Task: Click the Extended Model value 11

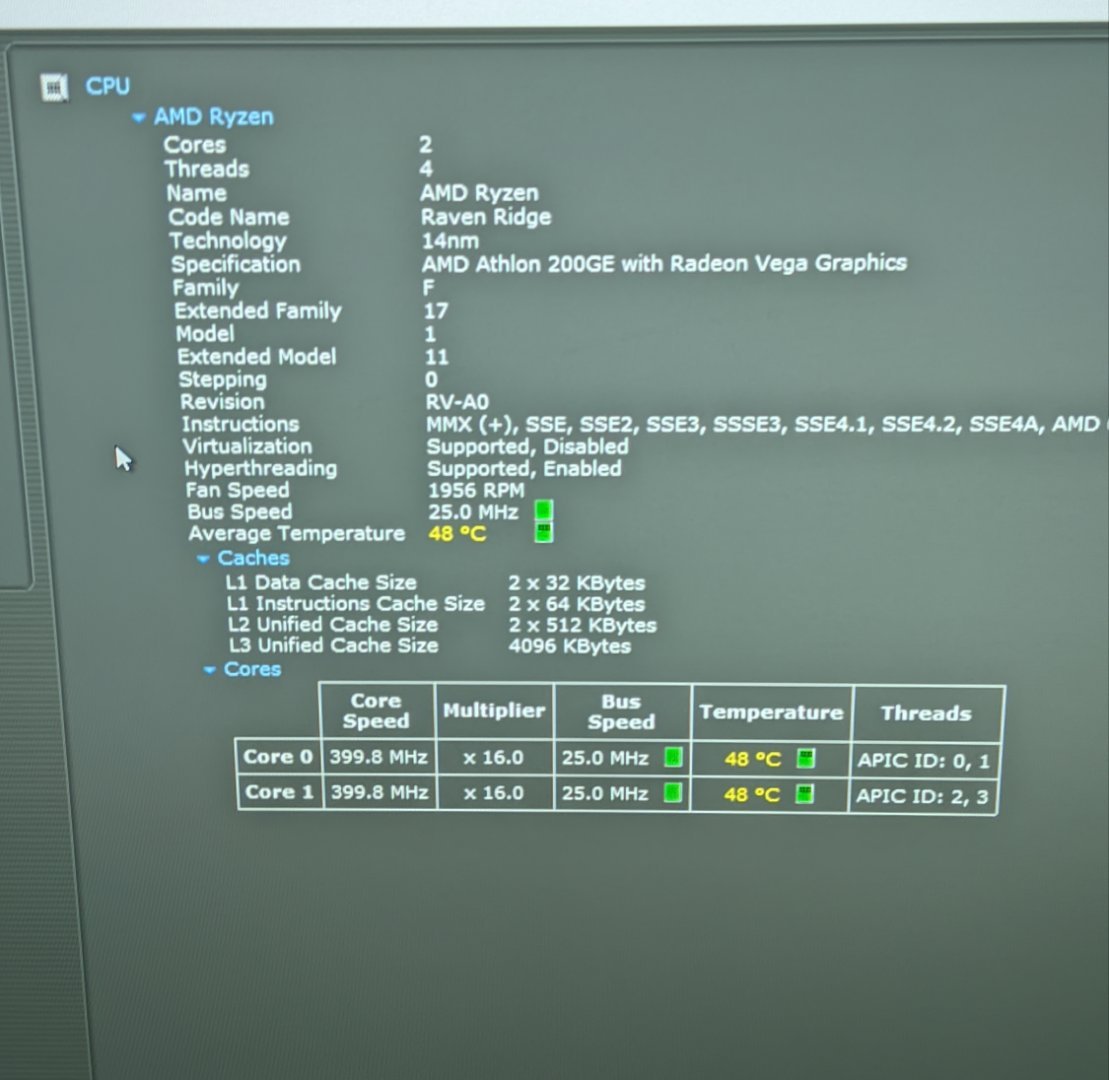Action: click(x=436, y=357)
